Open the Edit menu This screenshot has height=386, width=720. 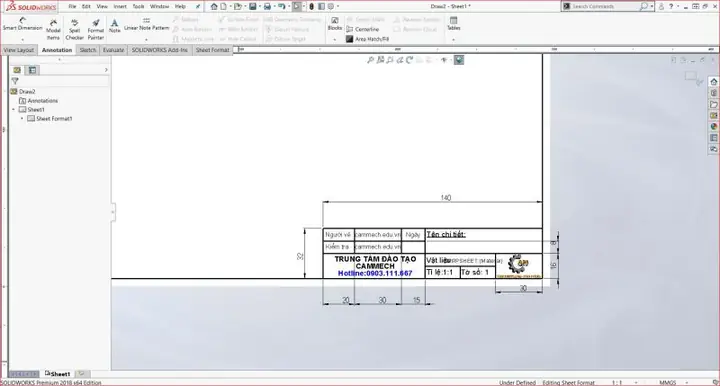pos(86,6)
